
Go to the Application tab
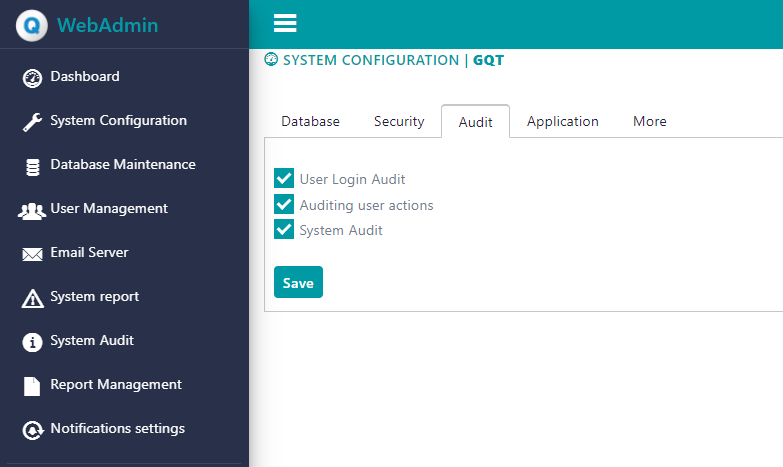click(x=562, y=121)
